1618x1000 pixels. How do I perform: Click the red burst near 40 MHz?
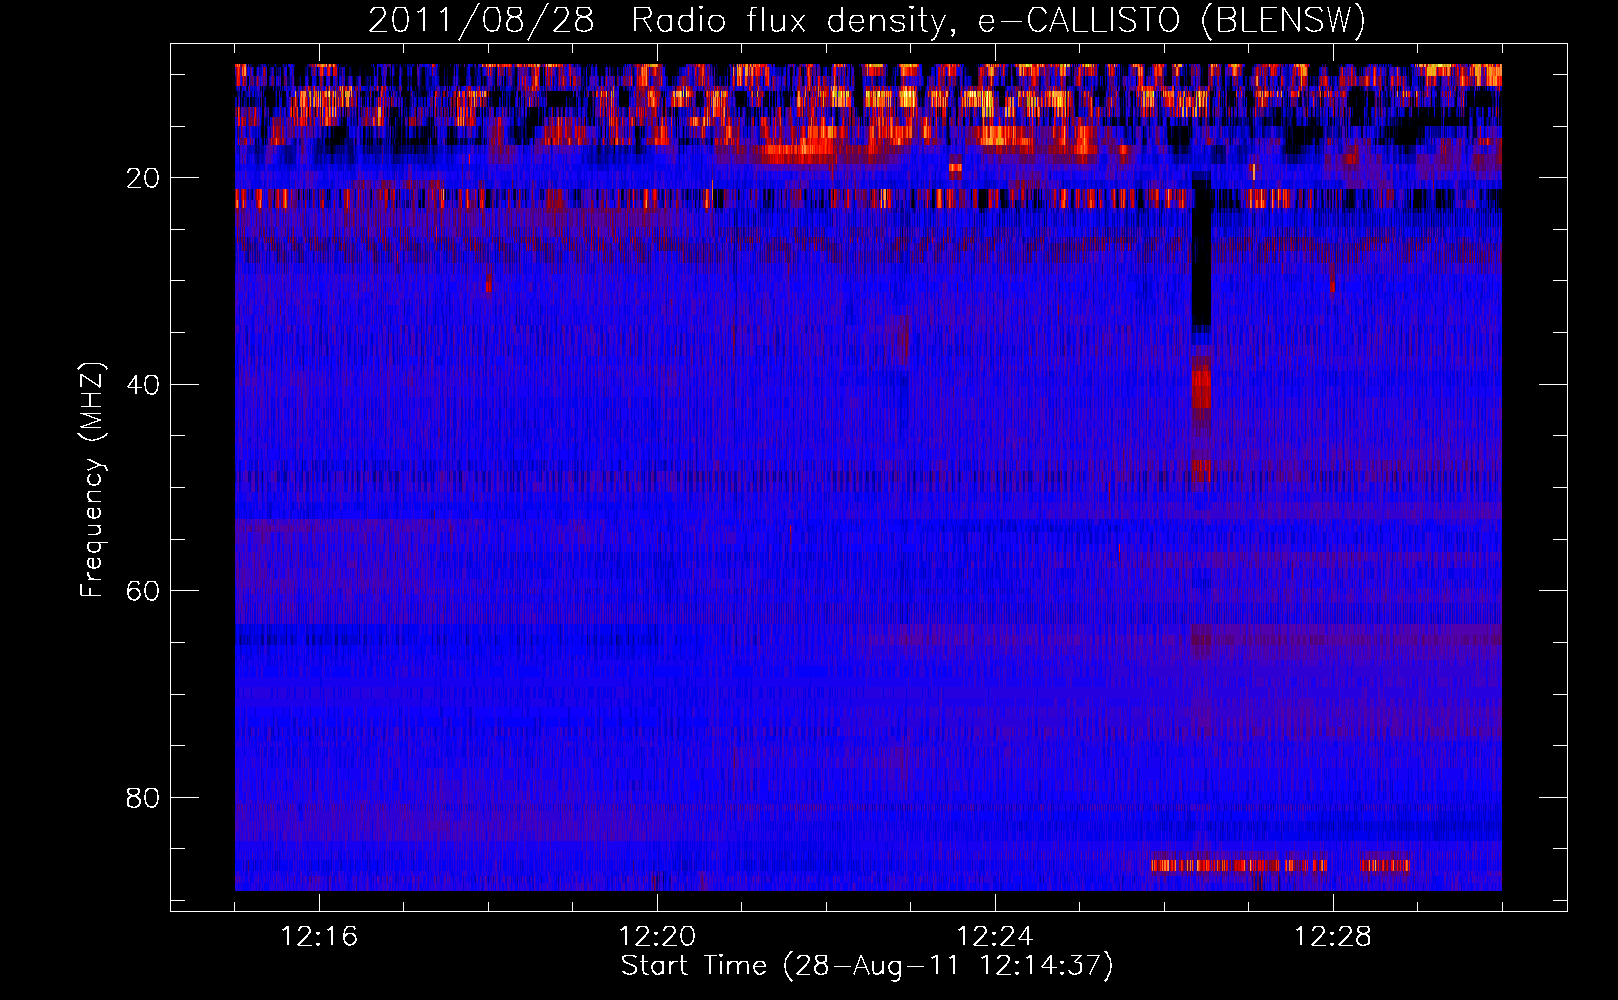1201,388
